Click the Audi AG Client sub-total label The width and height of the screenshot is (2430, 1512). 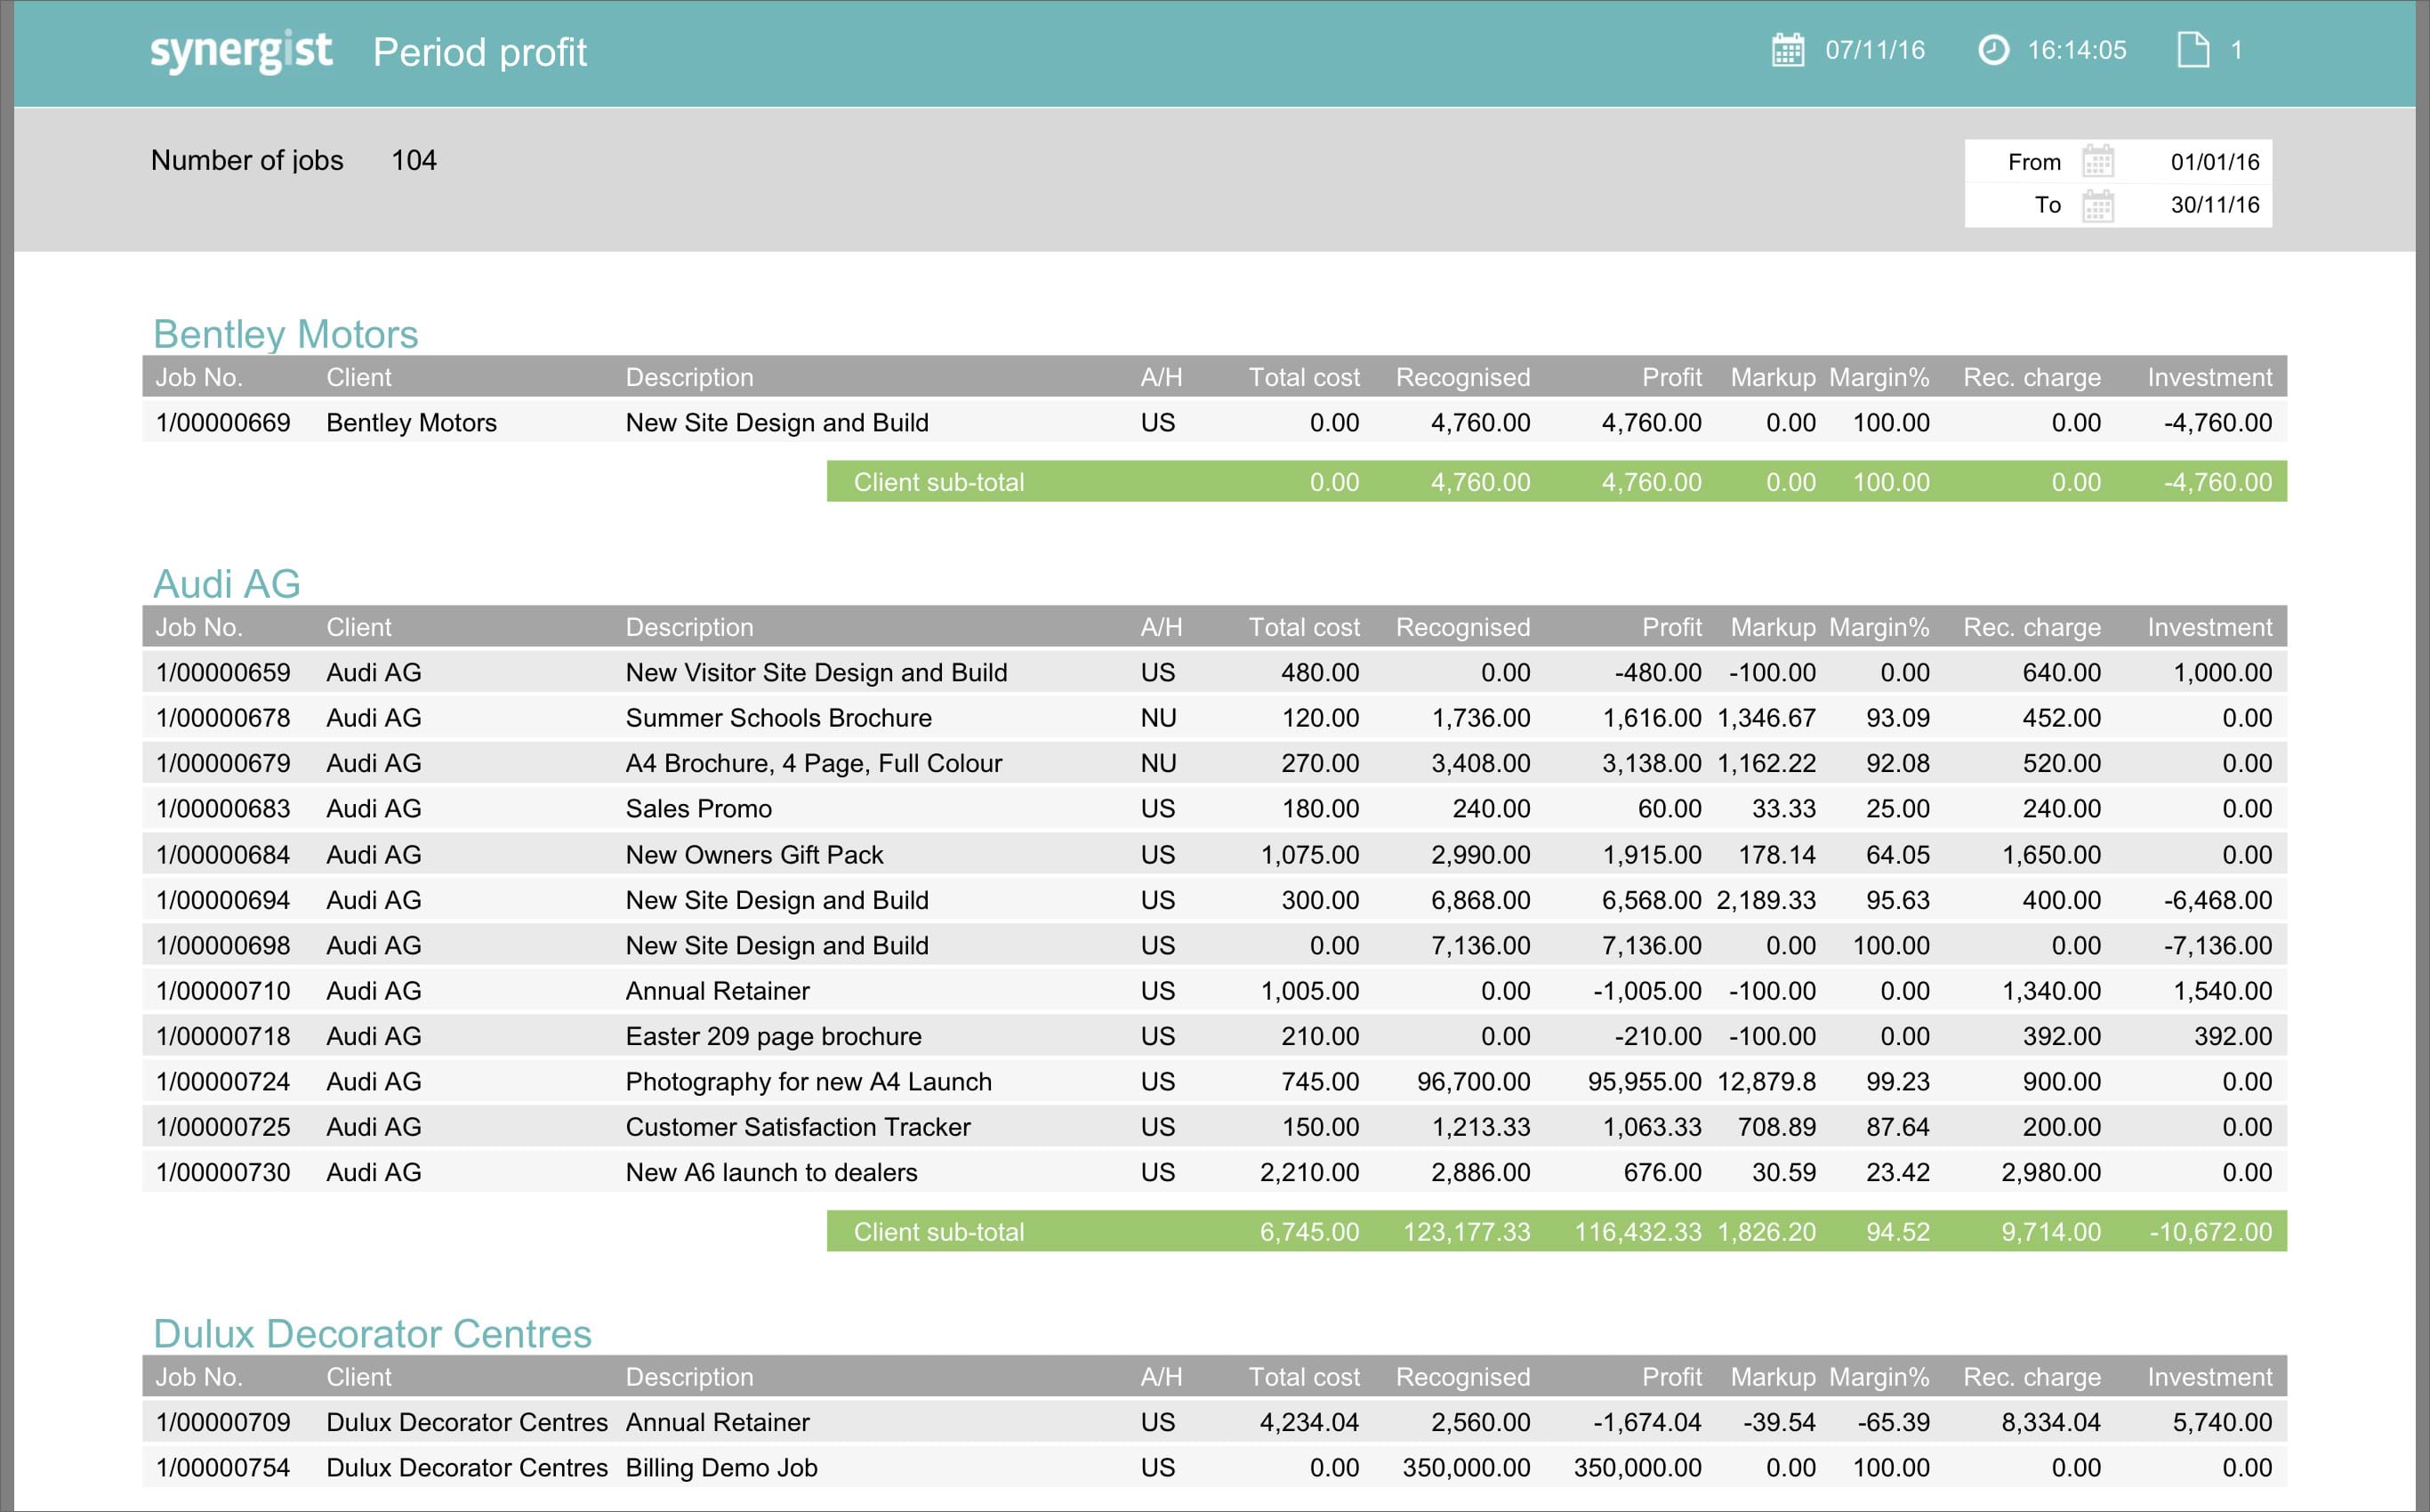click(939, 1232)
